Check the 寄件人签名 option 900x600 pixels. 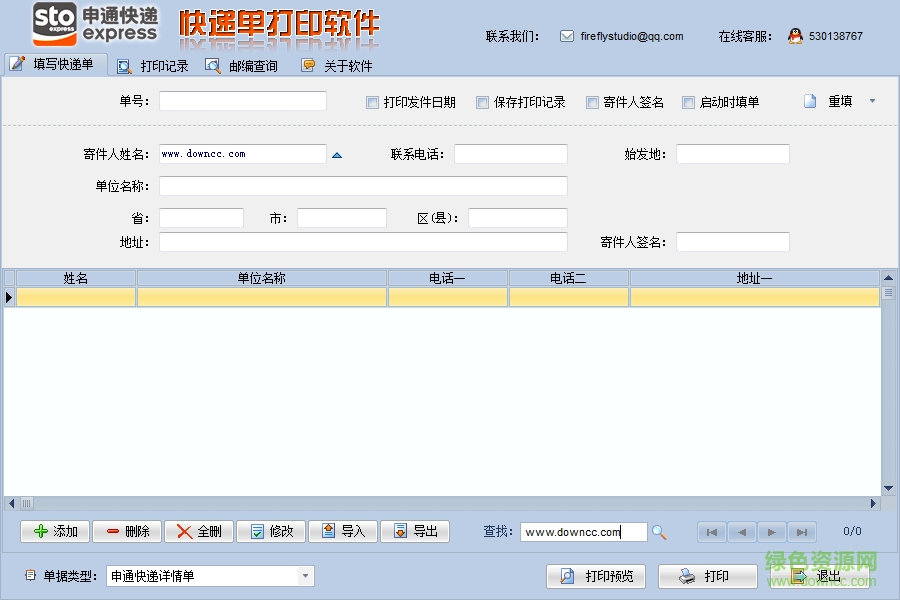click(592, 102)
